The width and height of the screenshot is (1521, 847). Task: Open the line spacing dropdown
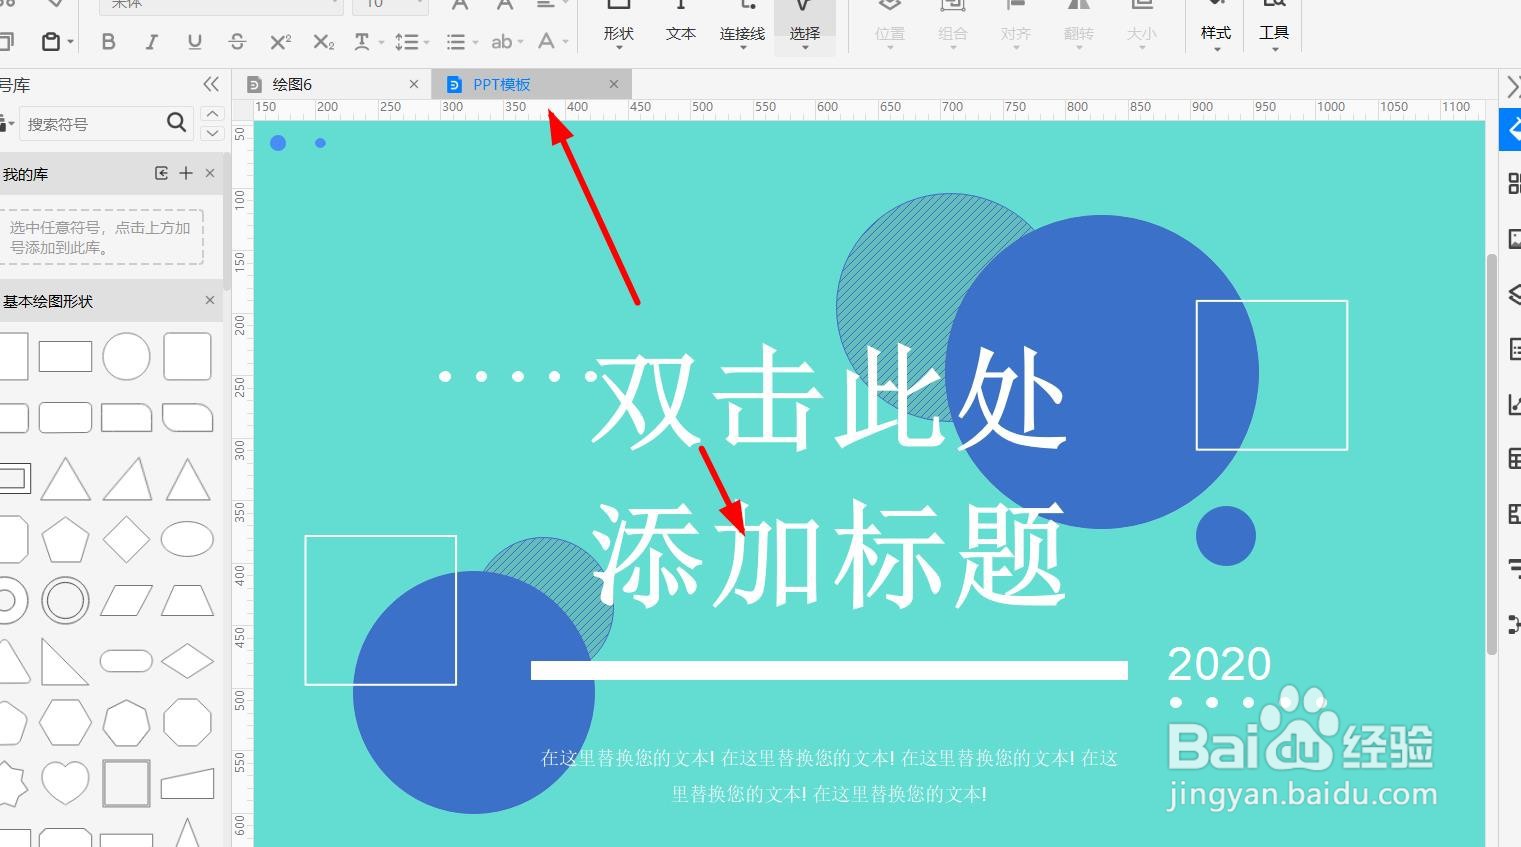point(411,41)
